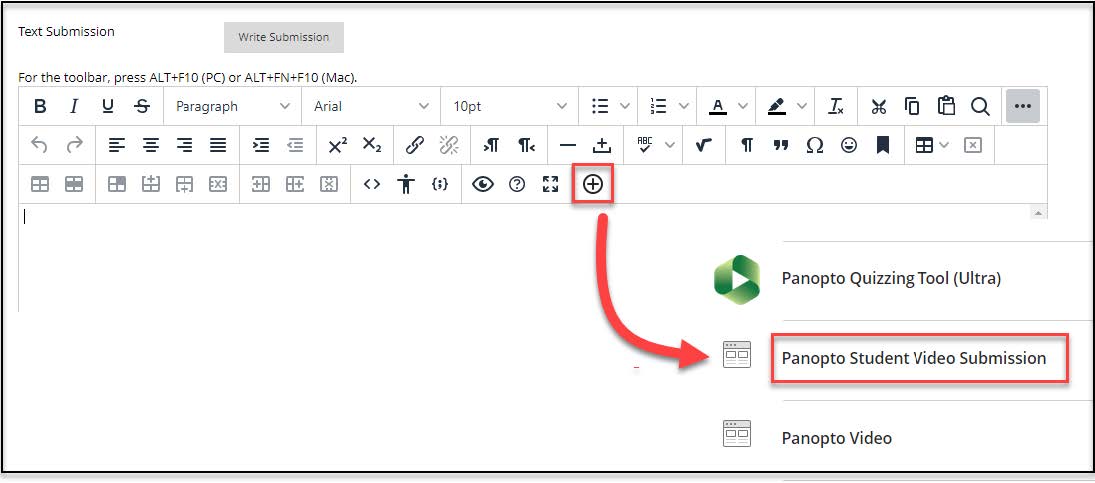The image size is (1095, 483).
Task: Click the delete table icon
Action: click(973, 145)
